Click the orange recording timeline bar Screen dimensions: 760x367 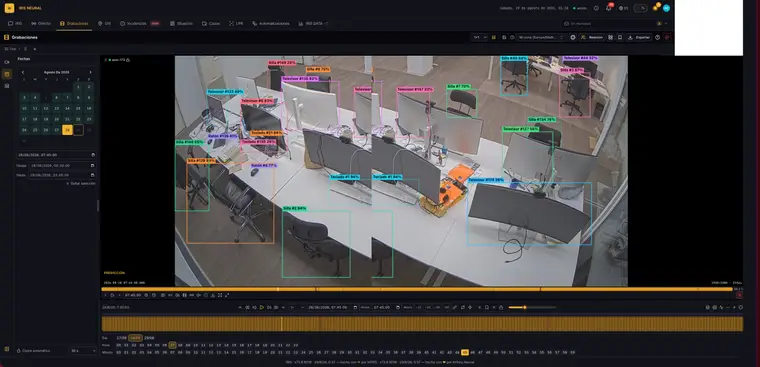coord(422,324)
